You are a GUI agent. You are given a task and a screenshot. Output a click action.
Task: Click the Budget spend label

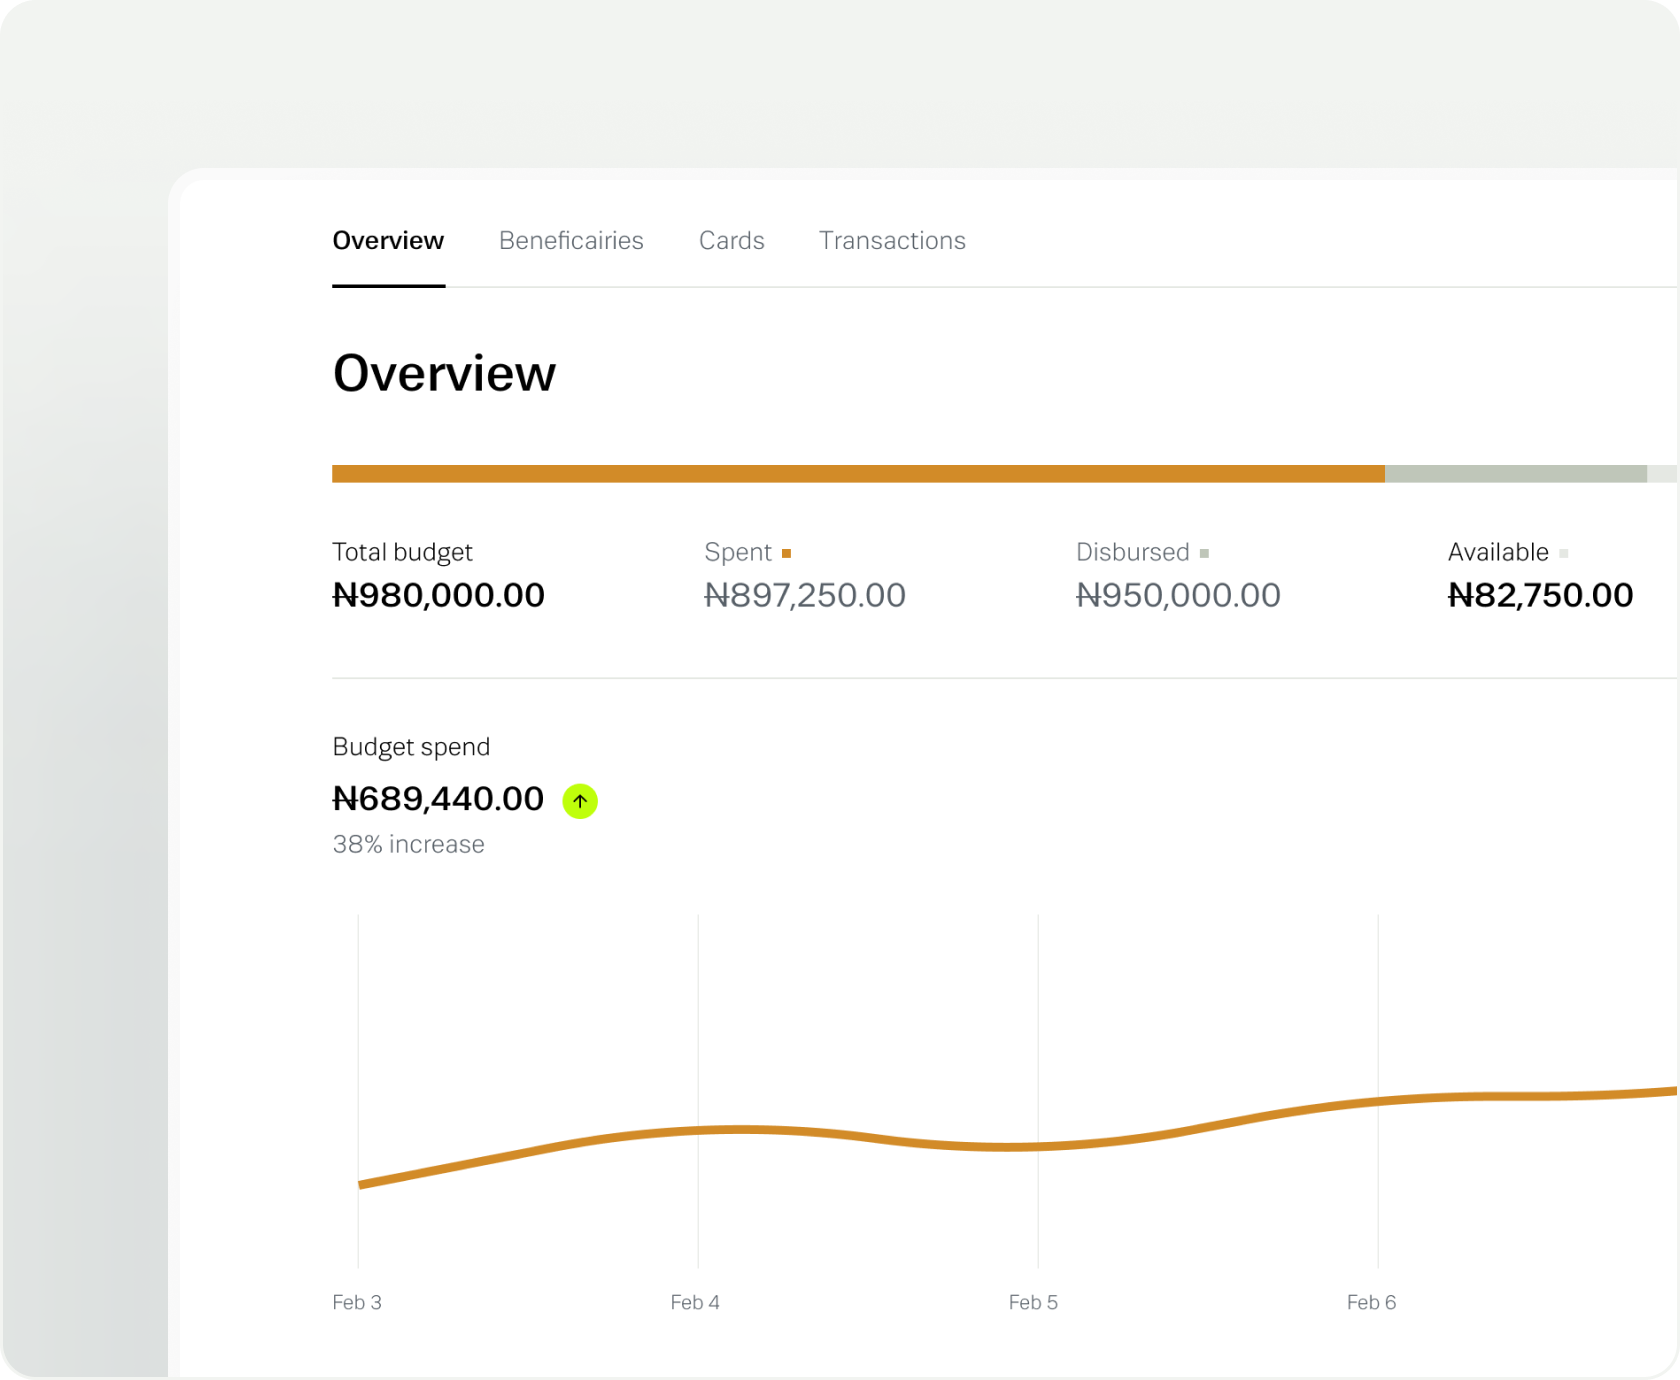pos(411,748)
